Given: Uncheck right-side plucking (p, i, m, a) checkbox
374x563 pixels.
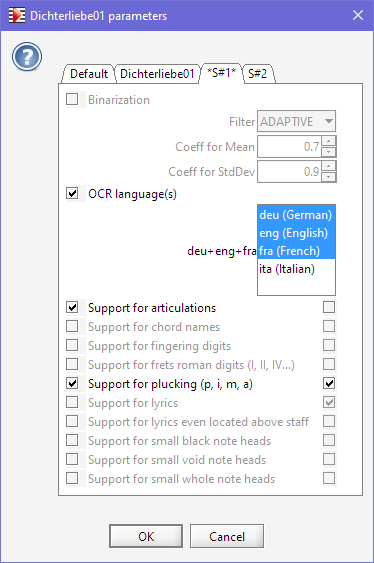Looking at the screenshot, I should (329, 383).
